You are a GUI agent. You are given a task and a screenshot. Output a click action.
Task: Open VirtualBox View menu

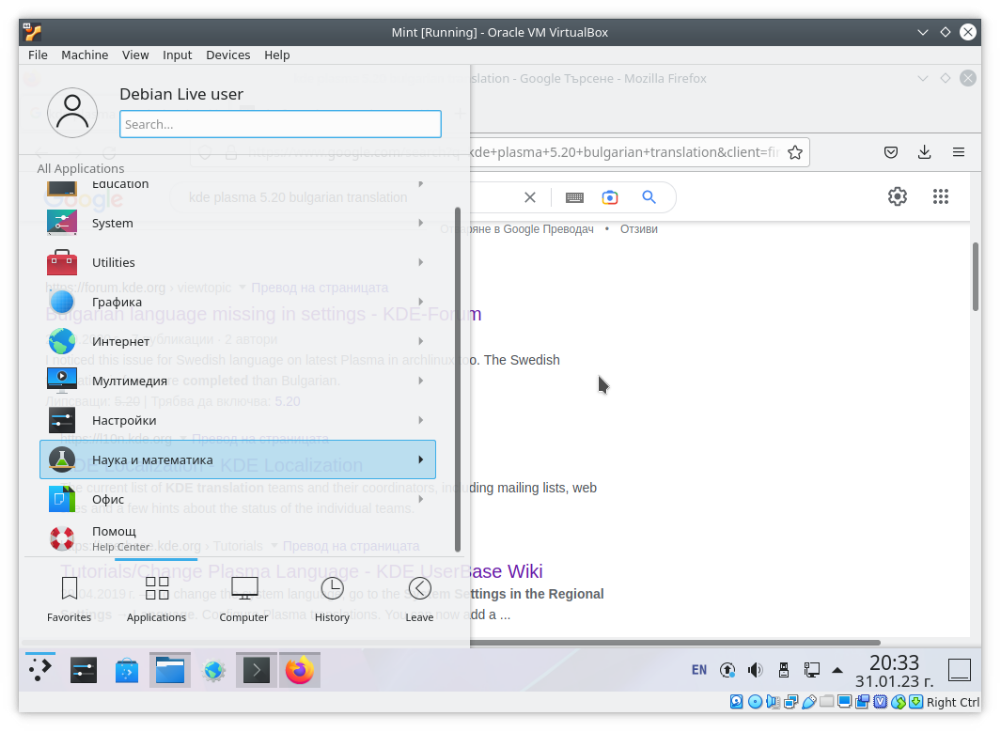(135, 55)
